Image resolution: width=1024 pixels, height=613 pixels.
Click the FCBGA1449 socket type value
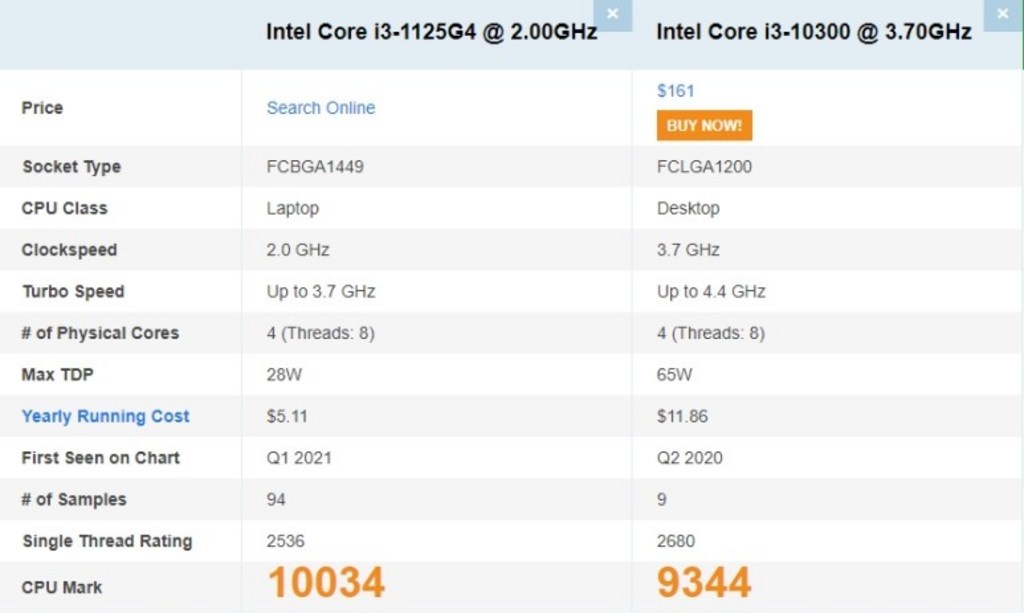(315, 166)
